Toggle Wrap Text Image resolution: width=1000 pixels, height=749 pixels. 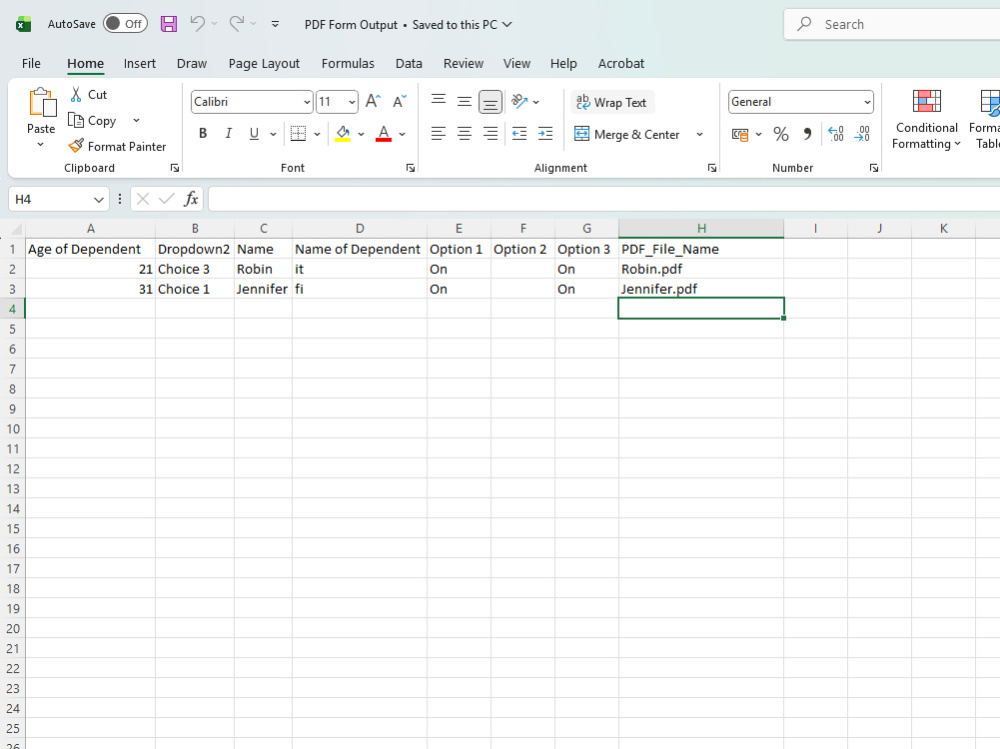[612, 102]
